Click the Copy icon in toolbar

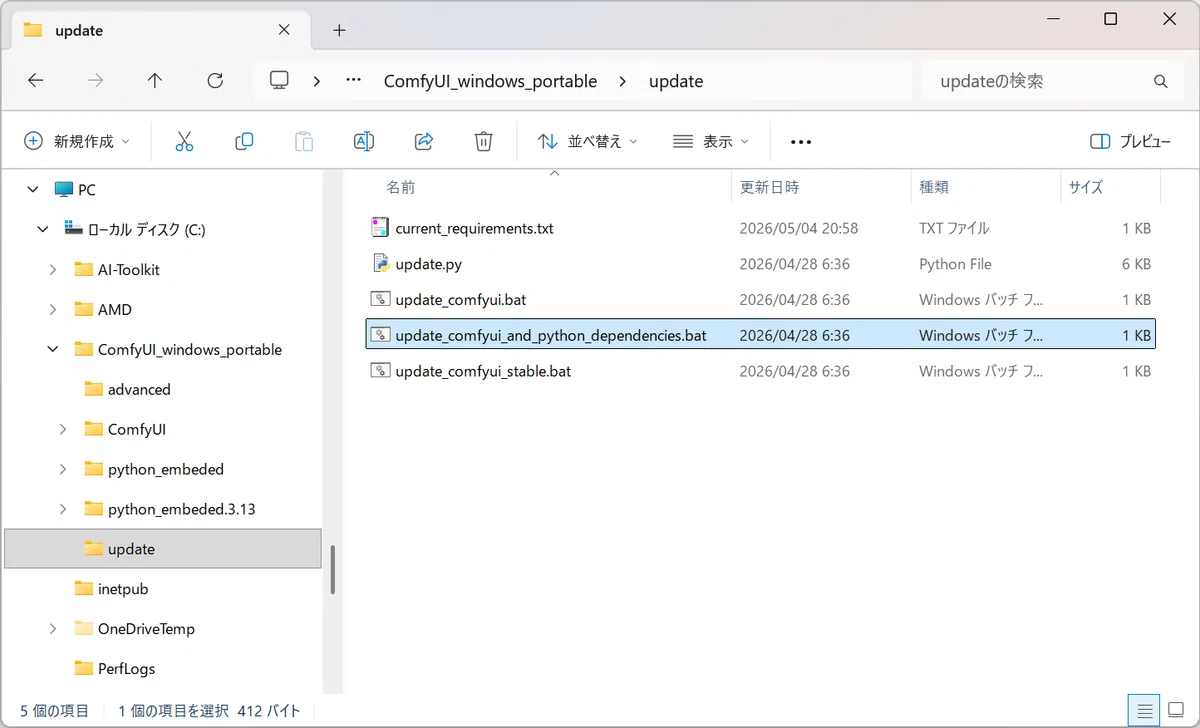click(244, 141)
